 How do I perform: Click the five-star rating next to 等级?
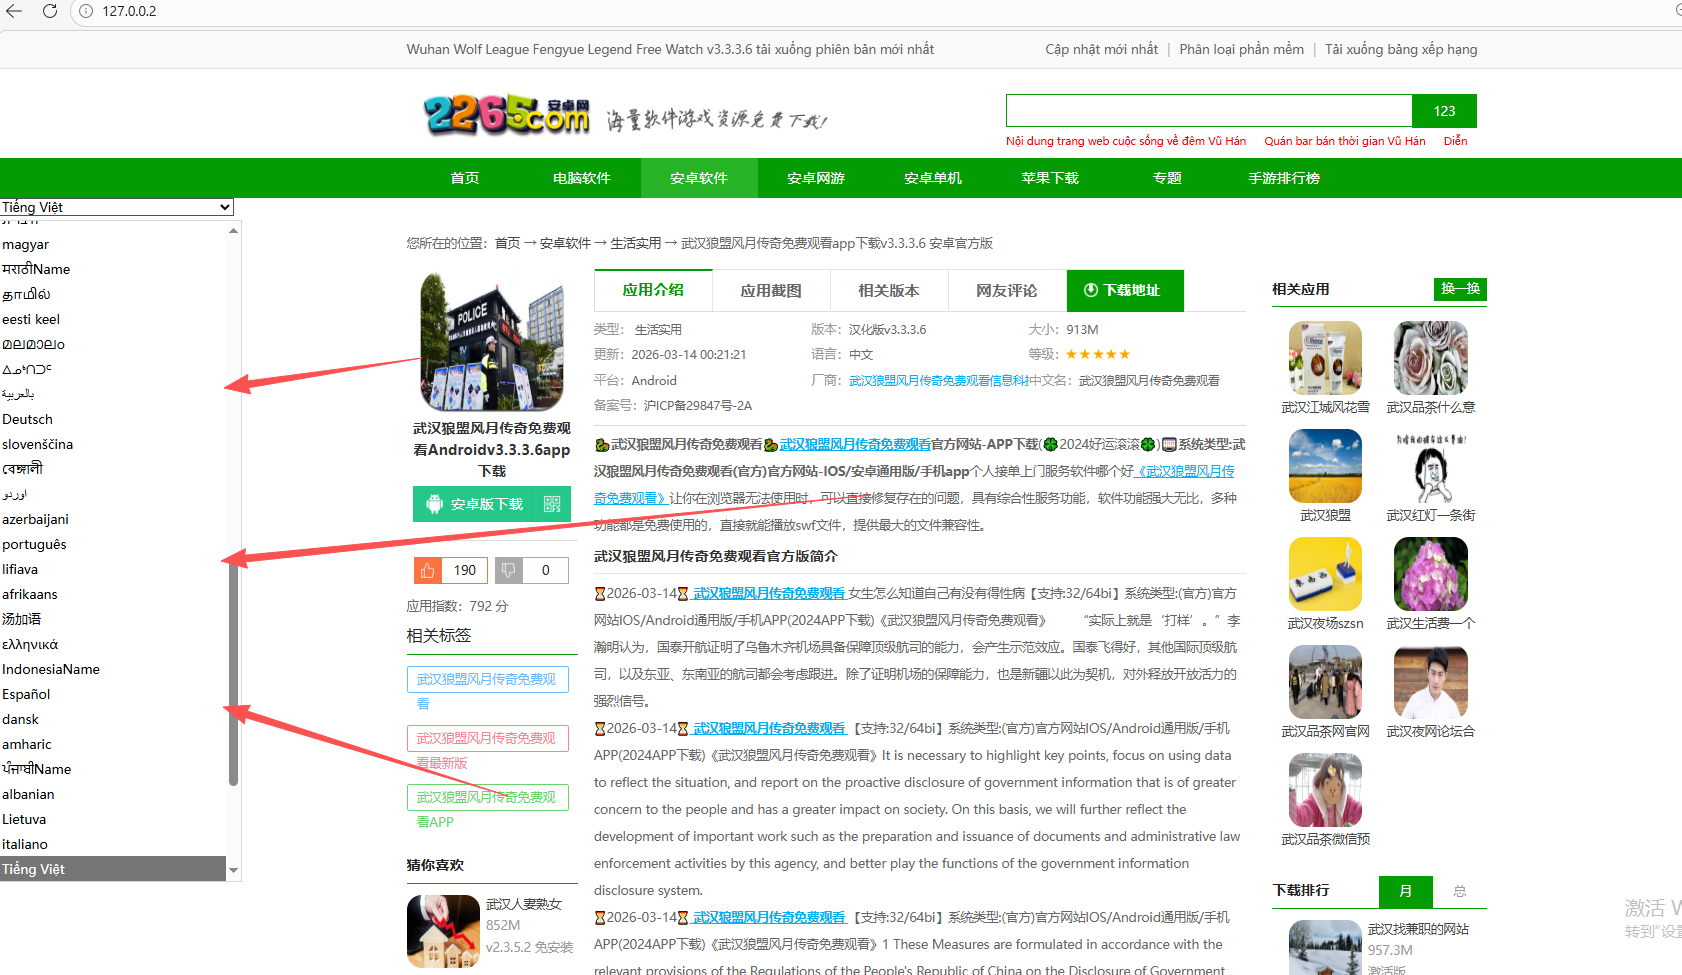click(x=1097, y=353)
